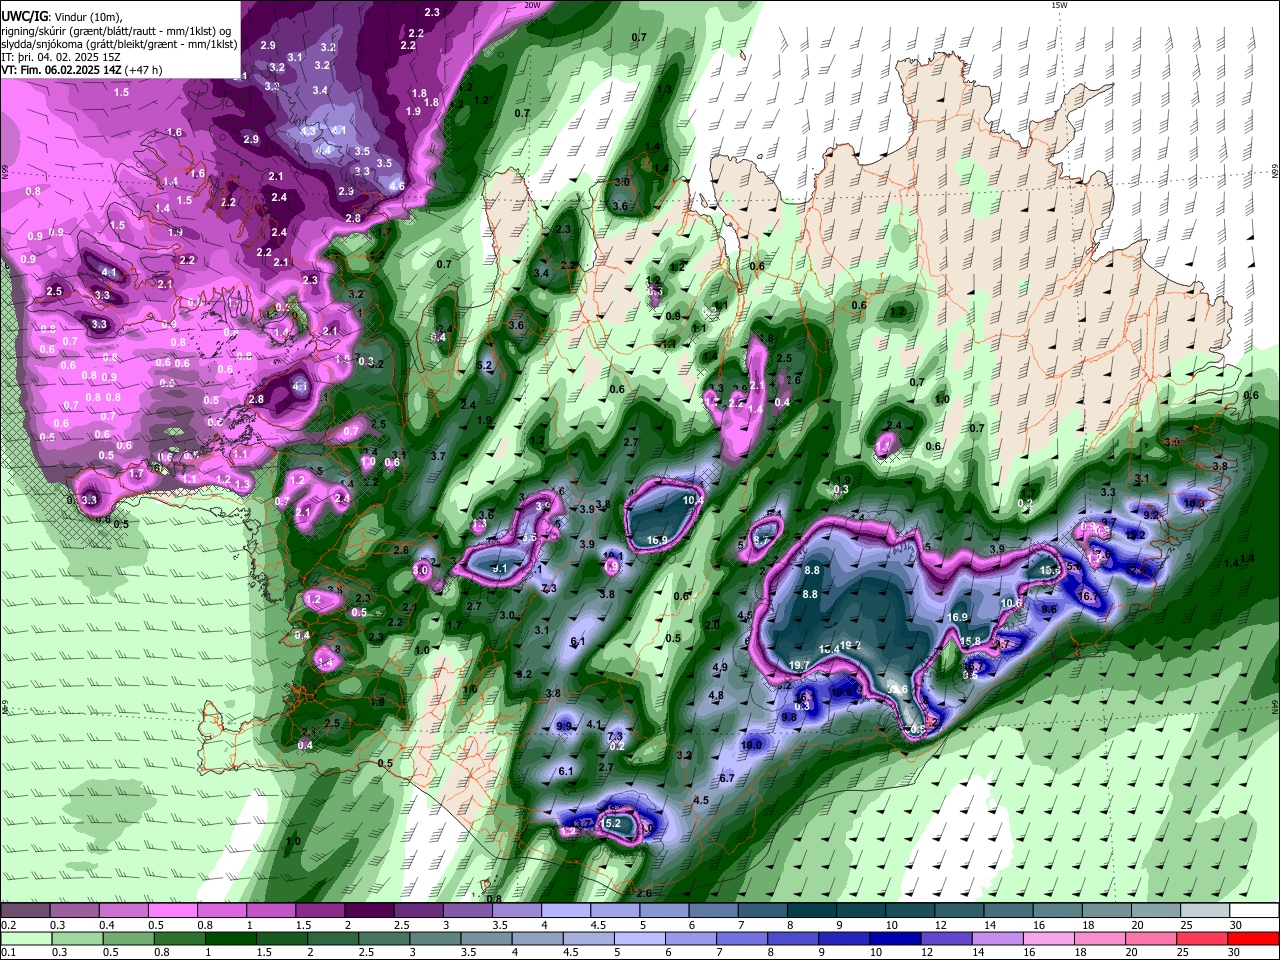Click the 10.0 precipitation value
Viewport: 1280px width, 960px height.
coord(751,745)
